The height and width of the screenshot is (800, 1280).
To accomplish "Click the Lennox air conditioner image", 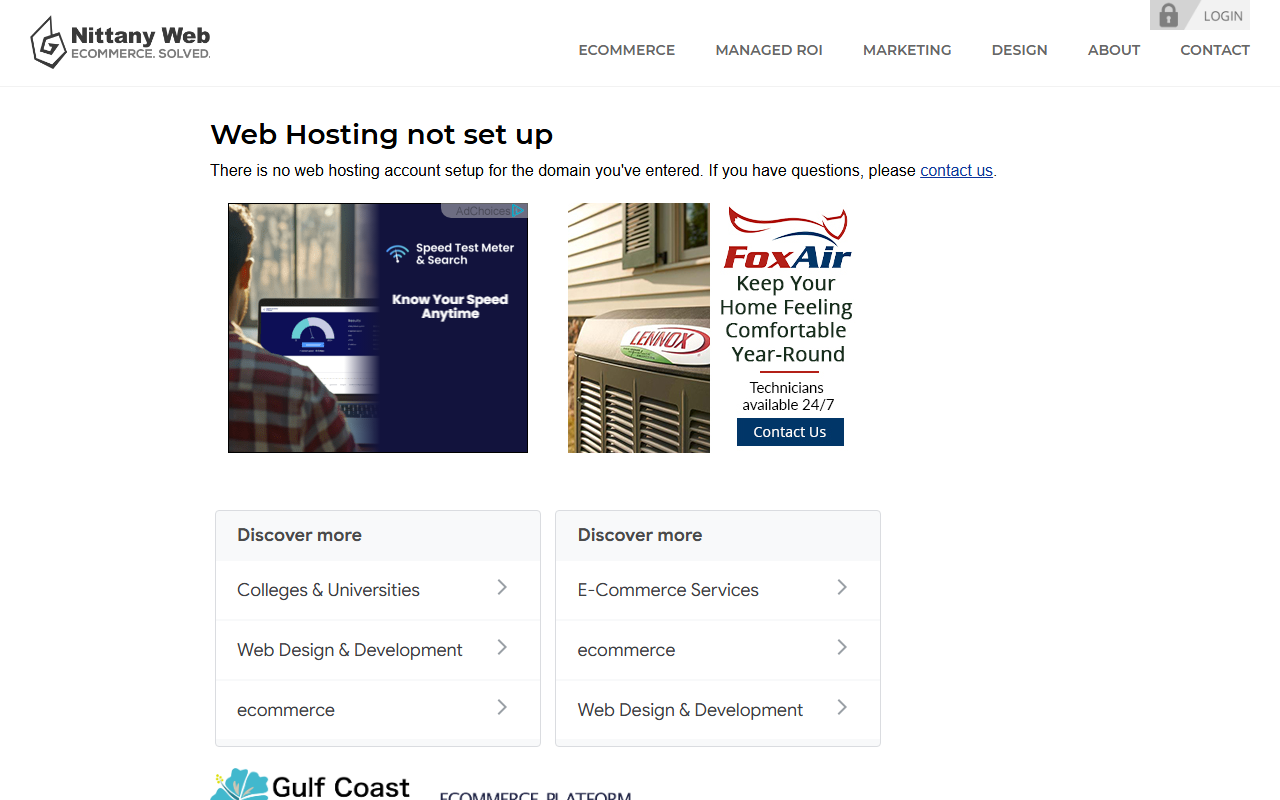I will coord(639,328).
